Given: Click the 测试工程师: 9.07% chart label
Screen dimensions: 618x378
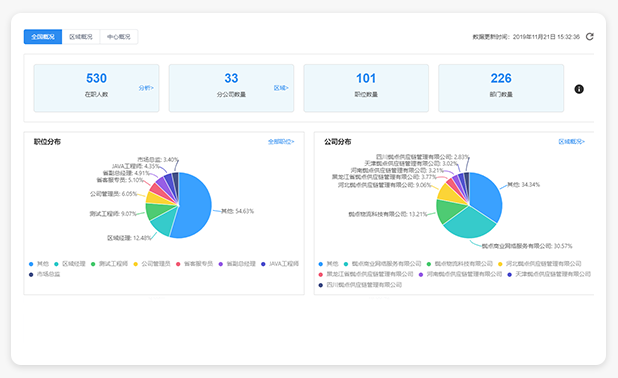Looking at the screenshot, I should pyautogui.click(x=113, y=214).
